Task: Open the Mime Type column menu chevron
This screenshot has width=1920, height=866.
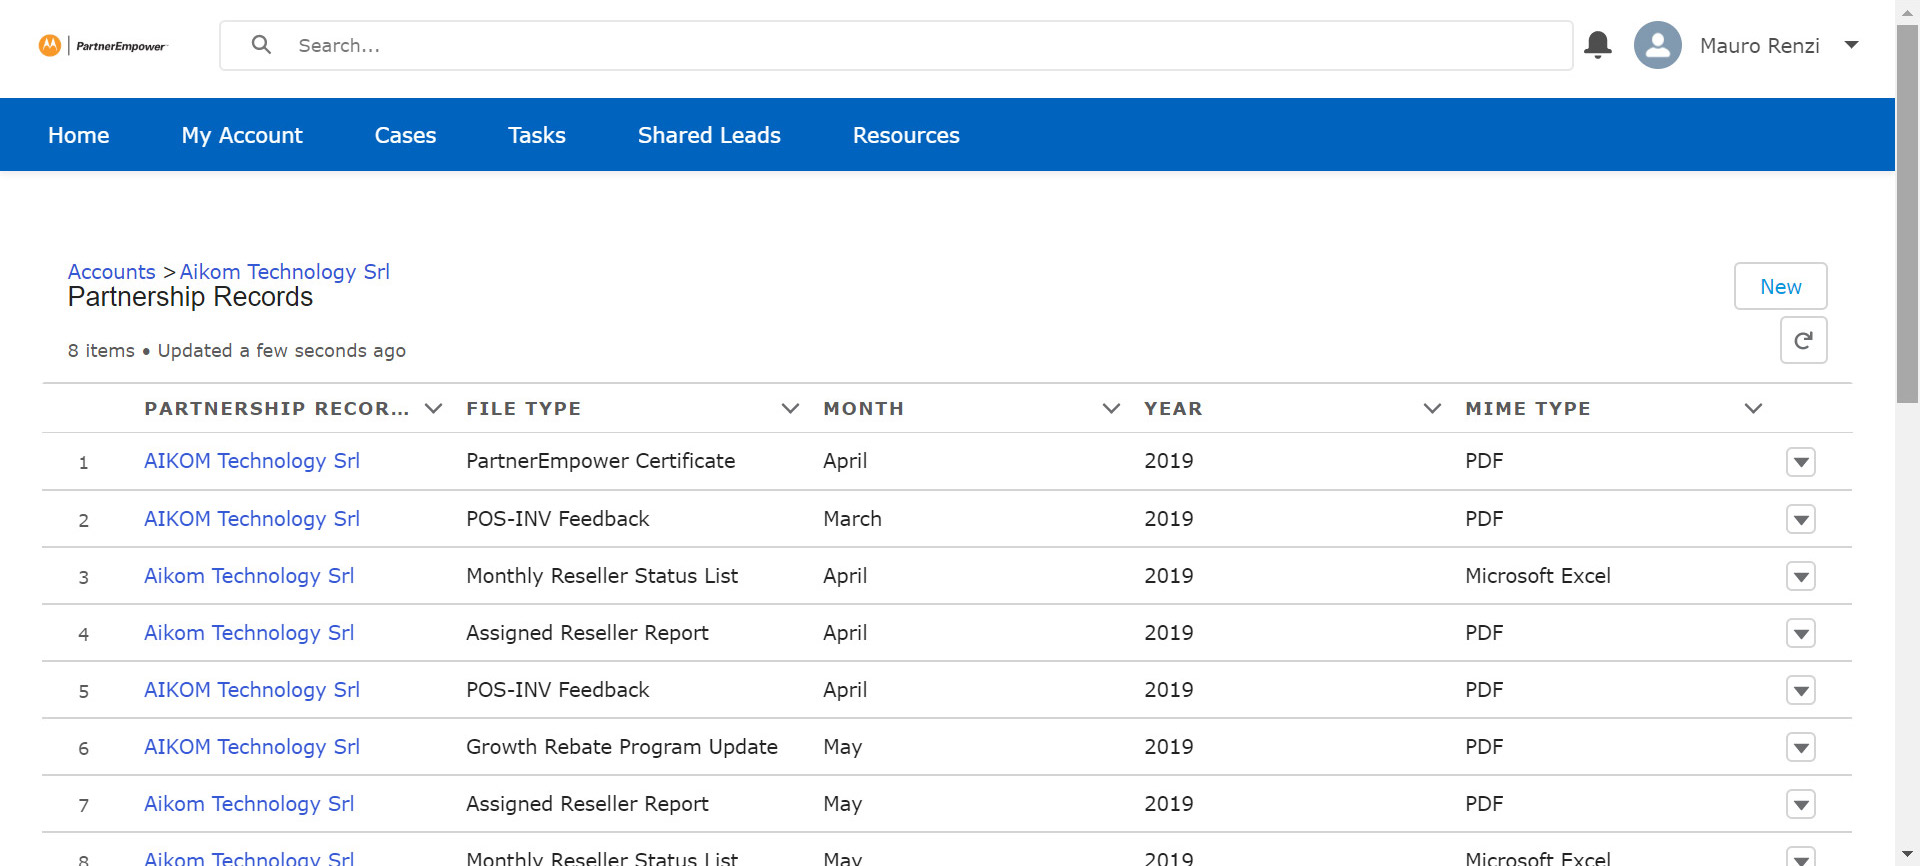Action: point(1753,408)
